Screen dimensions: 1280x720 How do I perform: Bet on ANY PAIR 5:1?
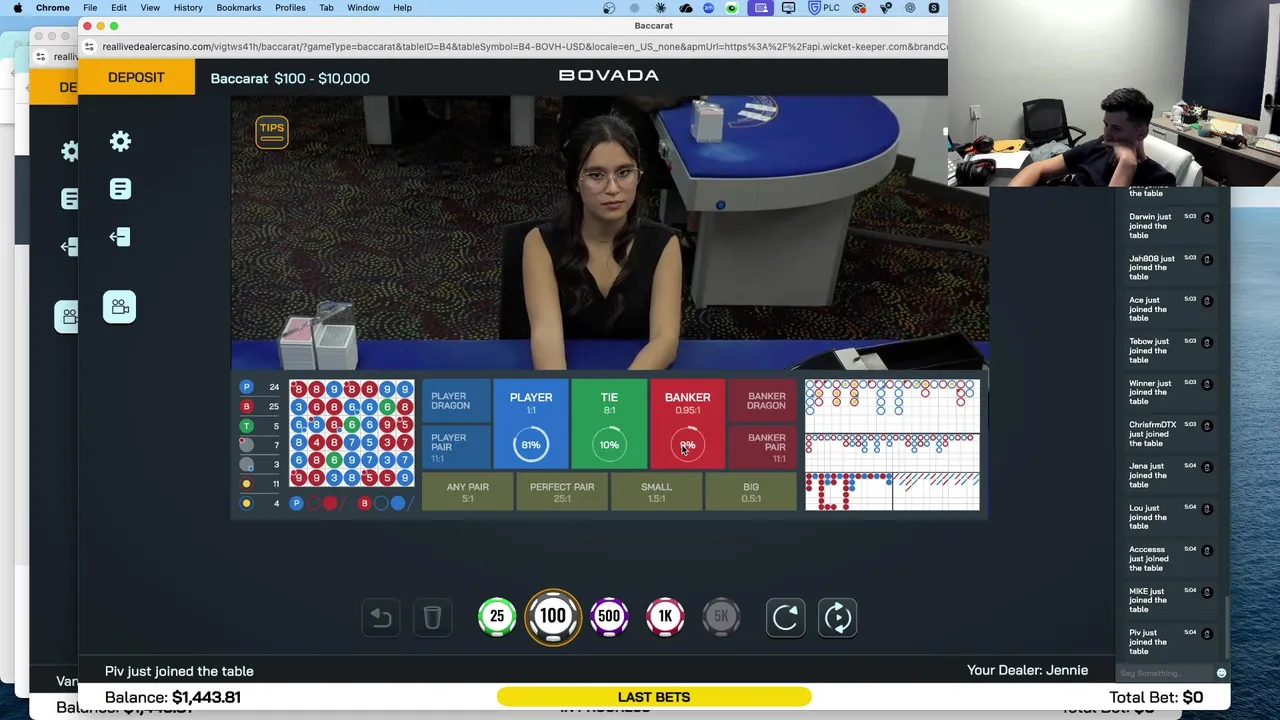pos(468,492)
